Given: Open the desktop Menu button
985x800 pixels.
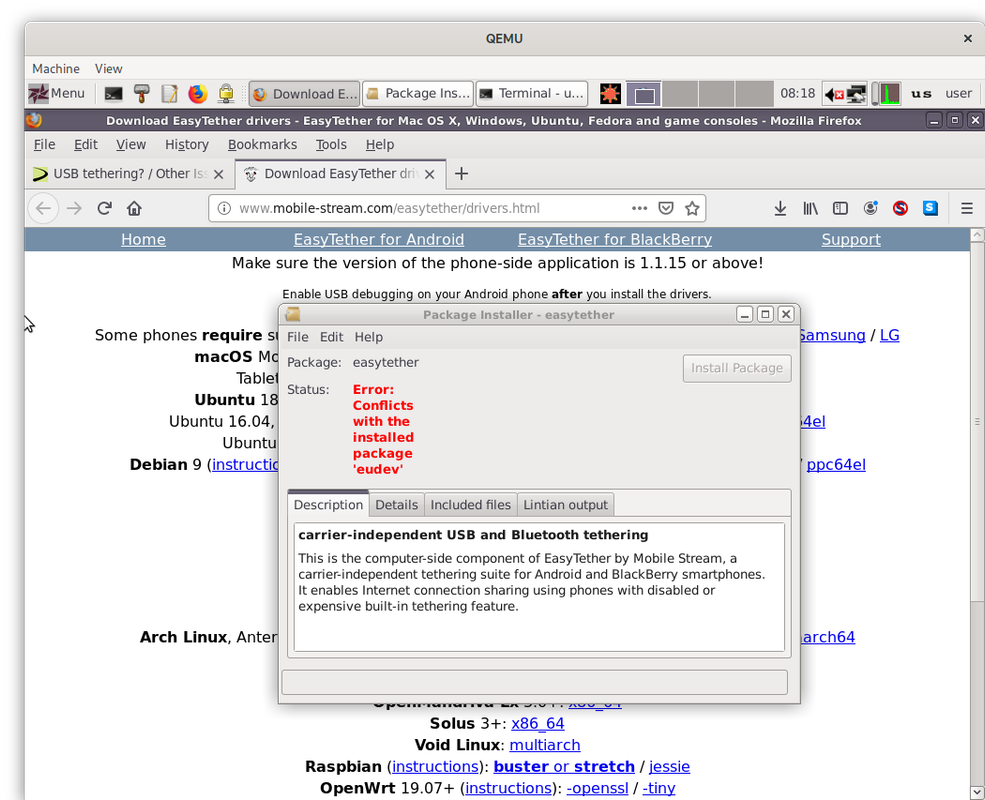Looking at the screenshot, I should 57,94.
